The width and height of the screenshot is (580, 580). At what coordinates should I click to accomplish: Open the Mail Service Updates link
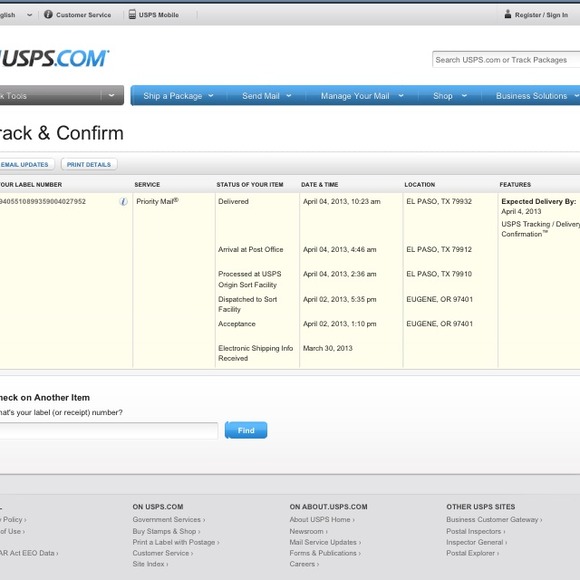(325, 542)
